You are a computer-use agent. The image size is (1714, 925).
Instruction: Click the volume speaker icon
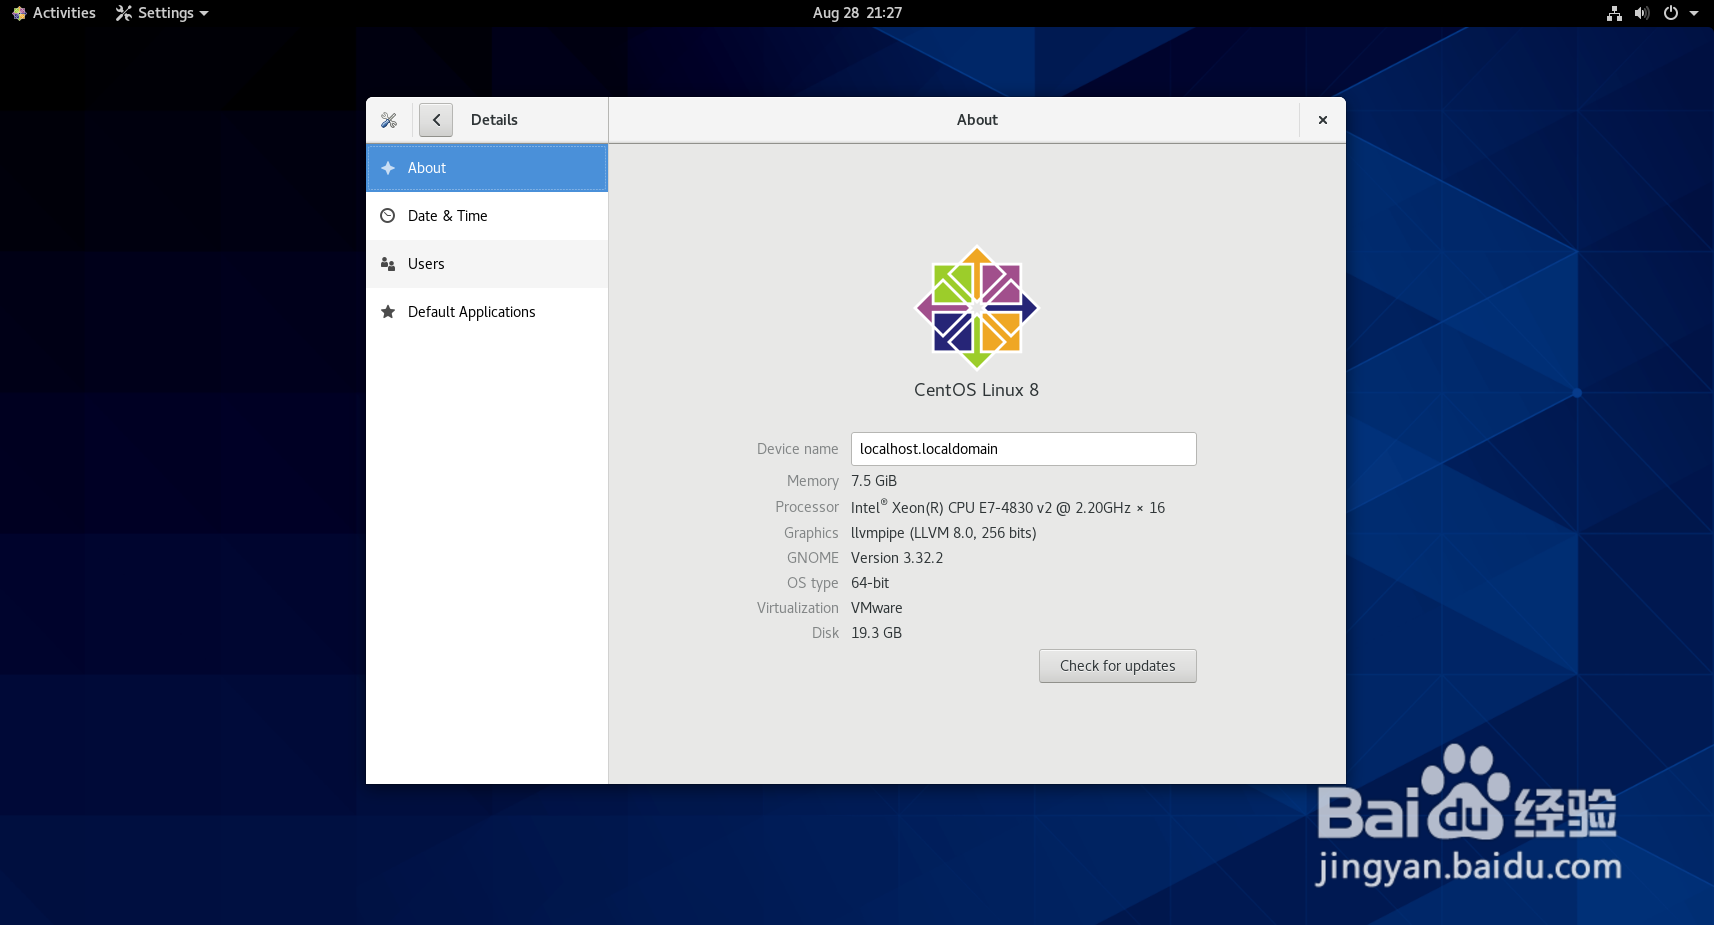pos(1642,13)
